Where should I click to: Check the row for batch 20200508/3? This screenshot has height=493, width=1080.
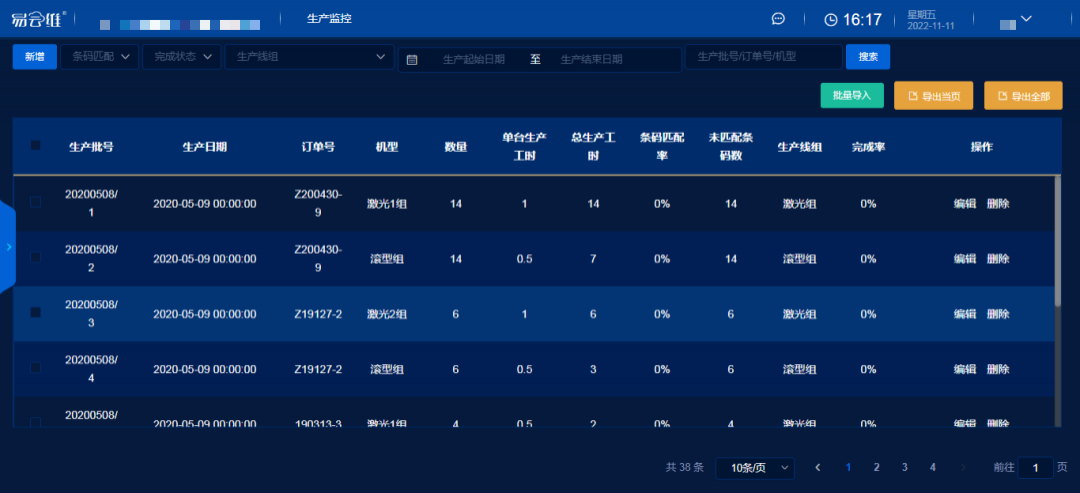pos(36,313)
